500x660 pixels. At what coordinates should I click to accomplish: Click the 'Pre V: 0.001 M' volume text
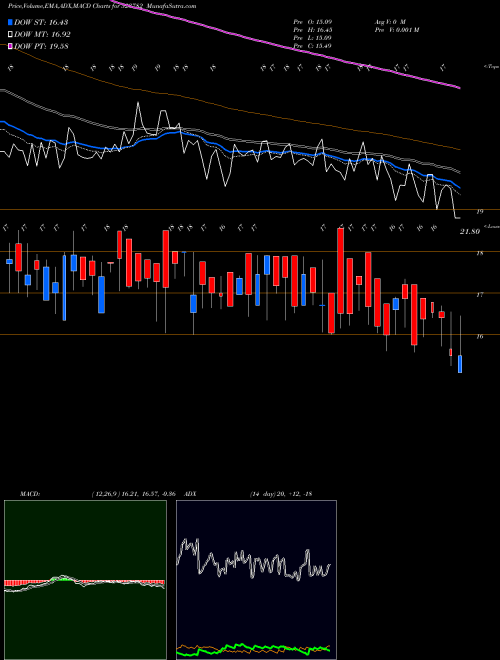(x=396, y=30)
